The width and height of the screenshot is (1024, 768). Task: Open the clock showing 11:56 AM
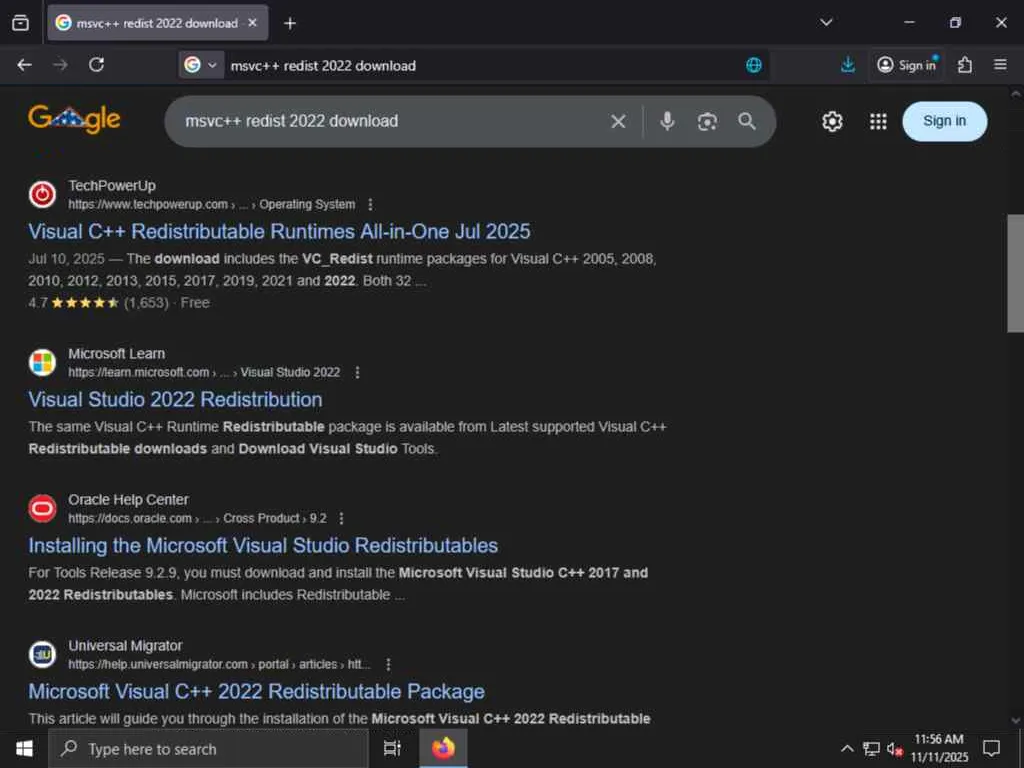point(939,748)
